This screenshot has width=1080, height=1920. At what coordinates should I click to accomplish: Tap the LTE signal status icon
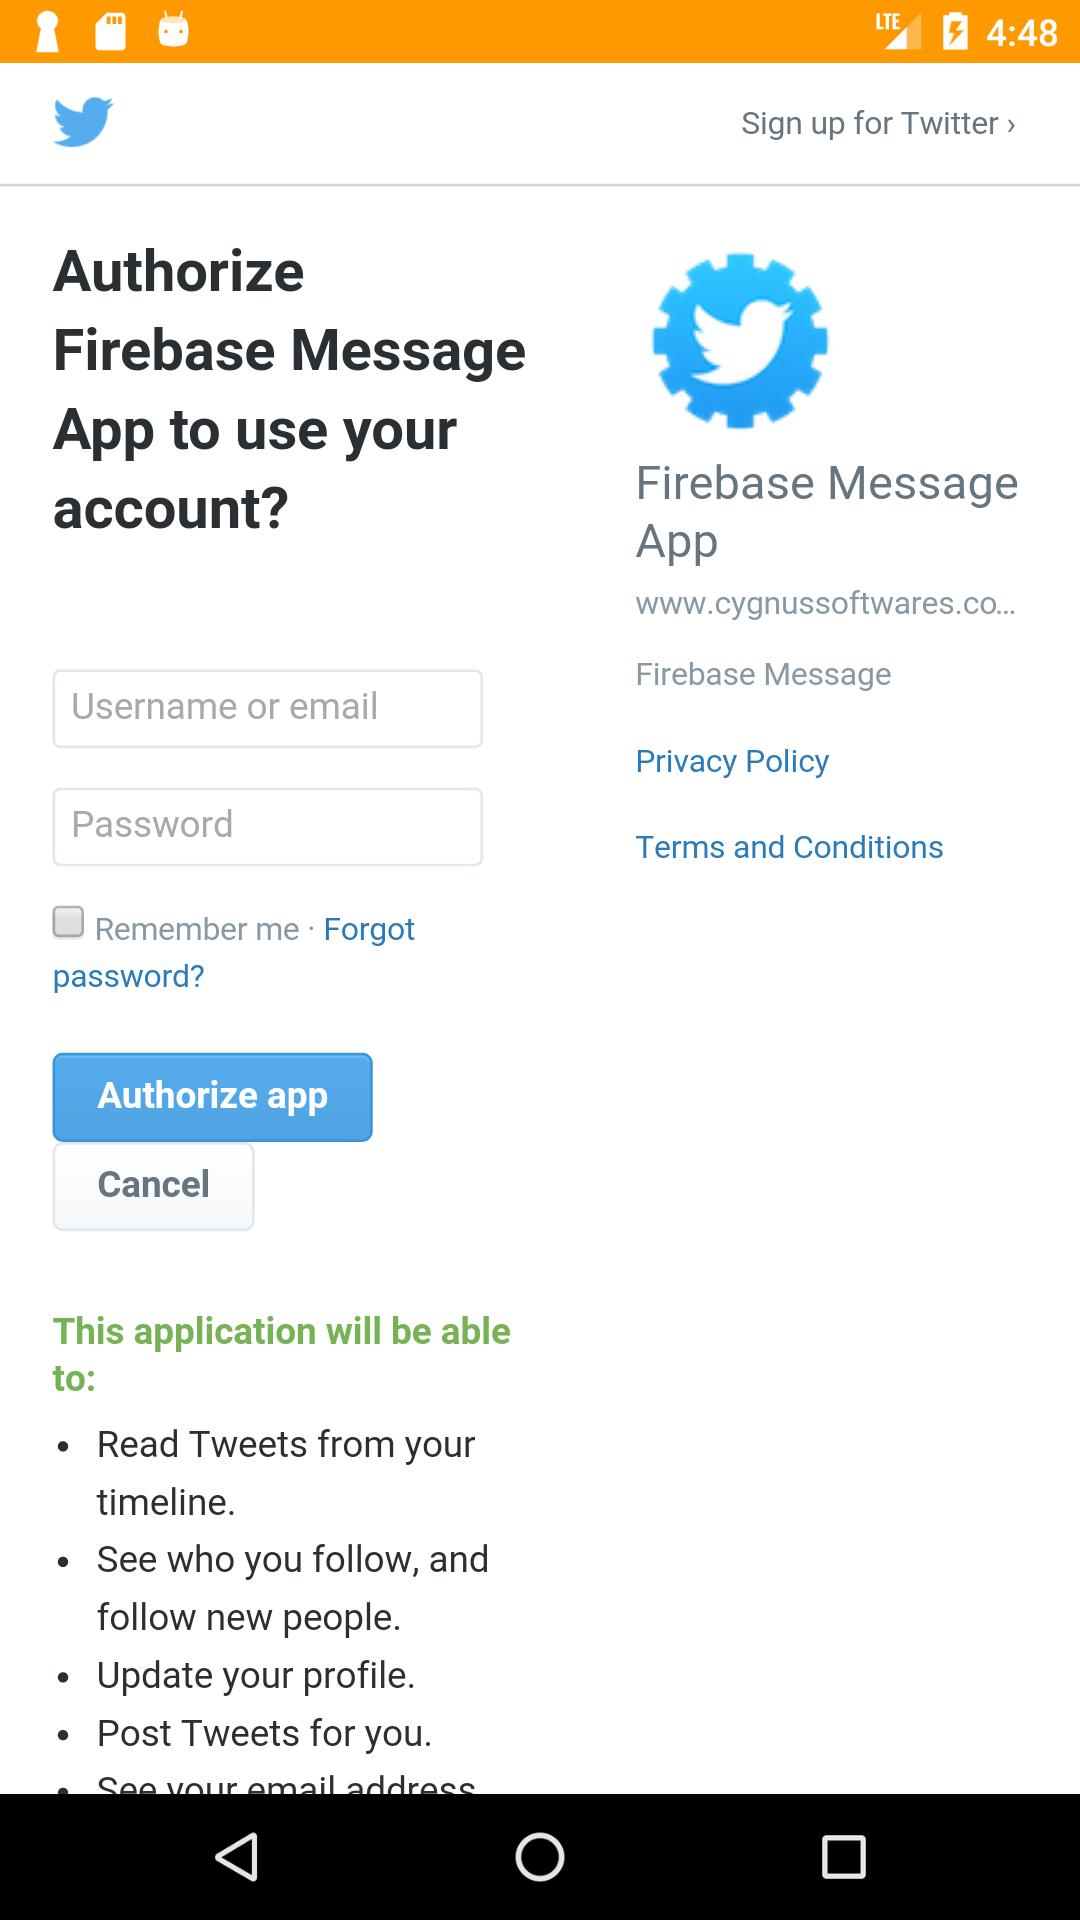pos(898,31)
